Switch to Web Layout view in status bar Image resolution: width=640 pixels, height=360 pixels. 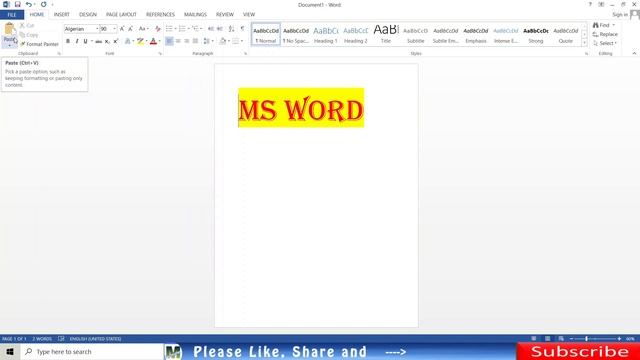(561, 339)
